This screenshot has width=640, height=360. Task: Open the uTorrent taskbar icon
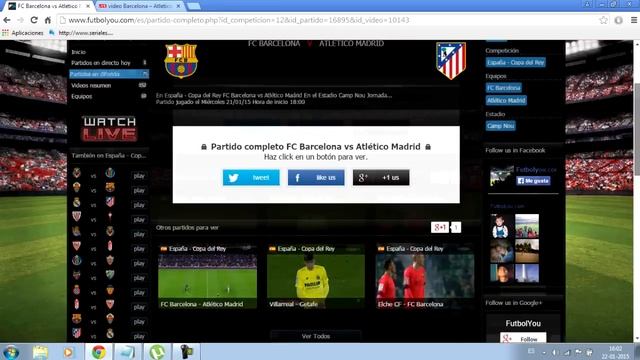(x=157, y=352)
